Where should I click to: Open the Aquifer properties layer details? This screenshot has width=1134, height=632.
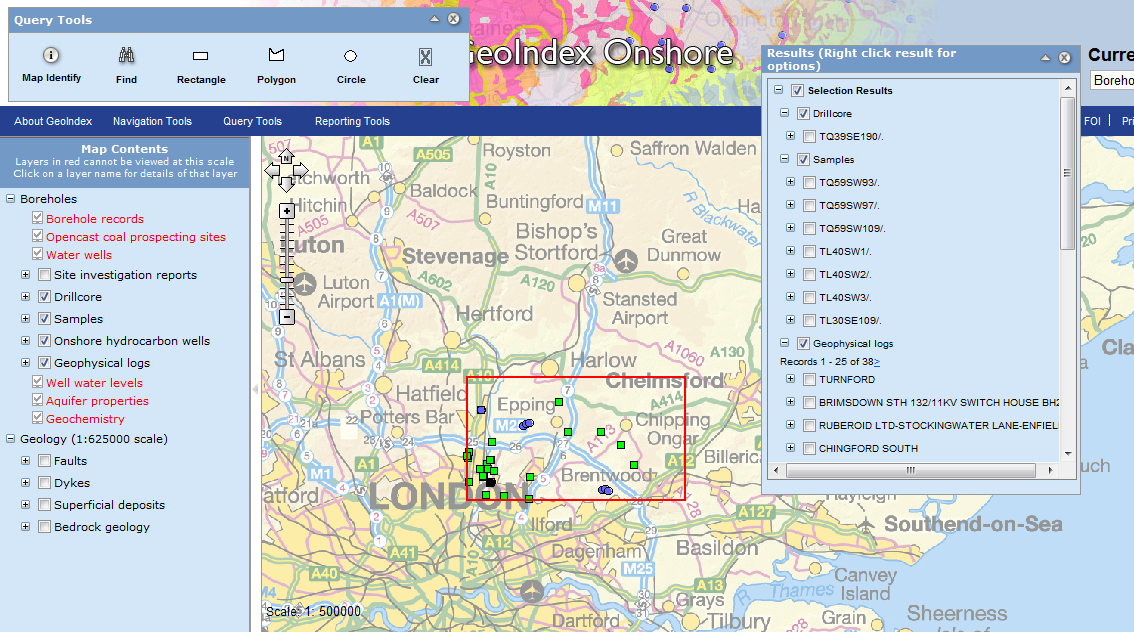point(97,401)
